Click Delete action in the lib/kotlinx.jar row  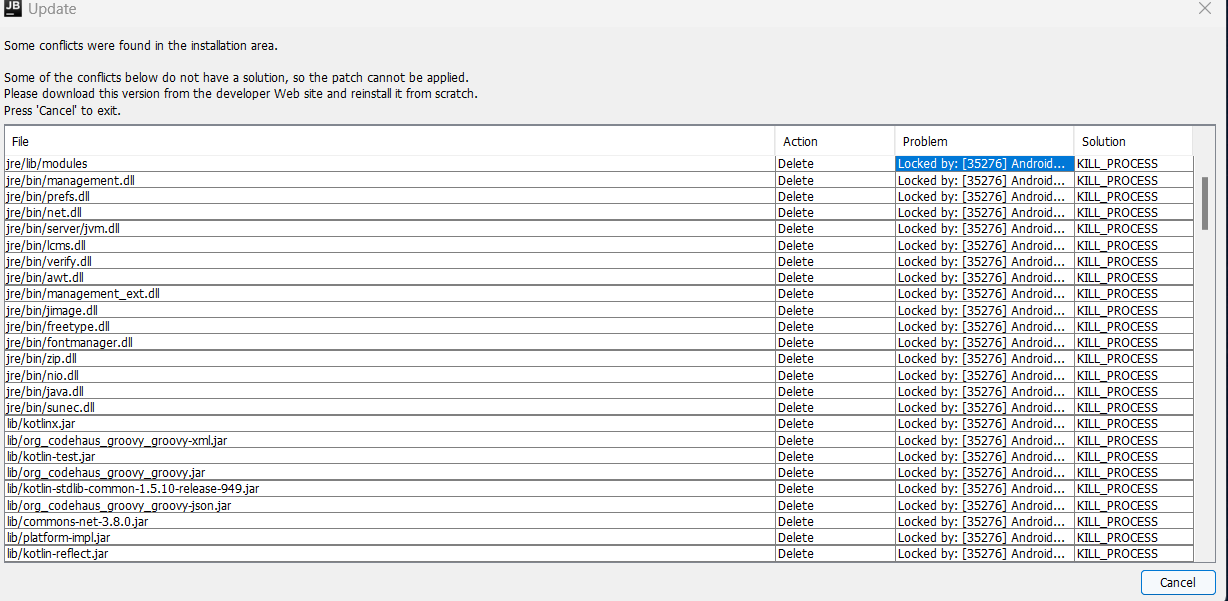pyautogui.click(x=835, y=423)
